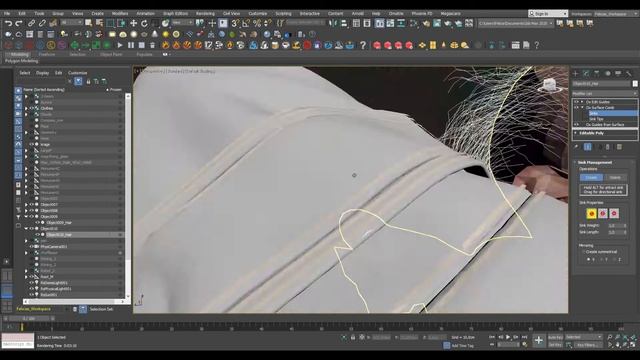Click the Redo arrow icon
The height and width of the screenshot is (360, 640).
19,24
